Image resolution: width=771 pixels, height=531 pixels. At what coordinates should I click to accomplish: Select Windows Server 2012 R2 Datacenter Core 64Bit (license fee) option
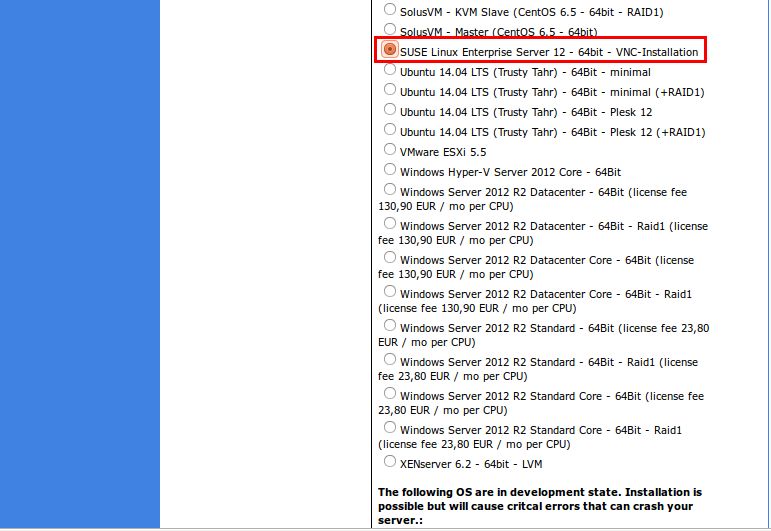389,258
